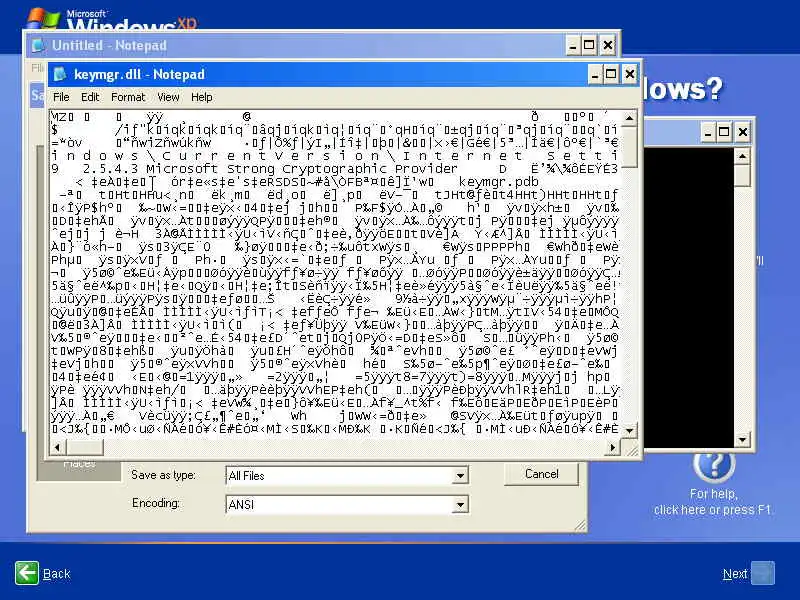Maximize the keymgr.dll Notepad window

coord(611,74)
